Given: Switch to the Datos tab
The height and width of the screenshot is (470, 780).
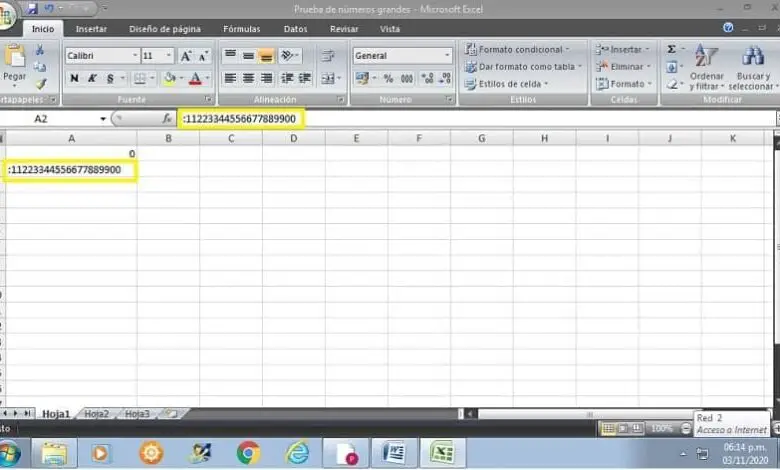Looking at the screenshot, I should tap(295, 29).
